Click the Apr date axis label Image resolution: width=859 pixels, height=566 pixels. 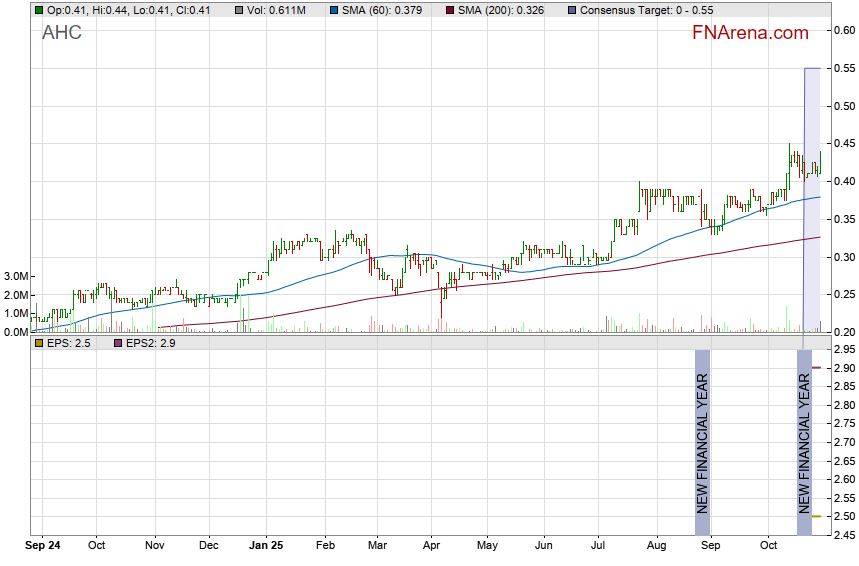tap(431, 547)
